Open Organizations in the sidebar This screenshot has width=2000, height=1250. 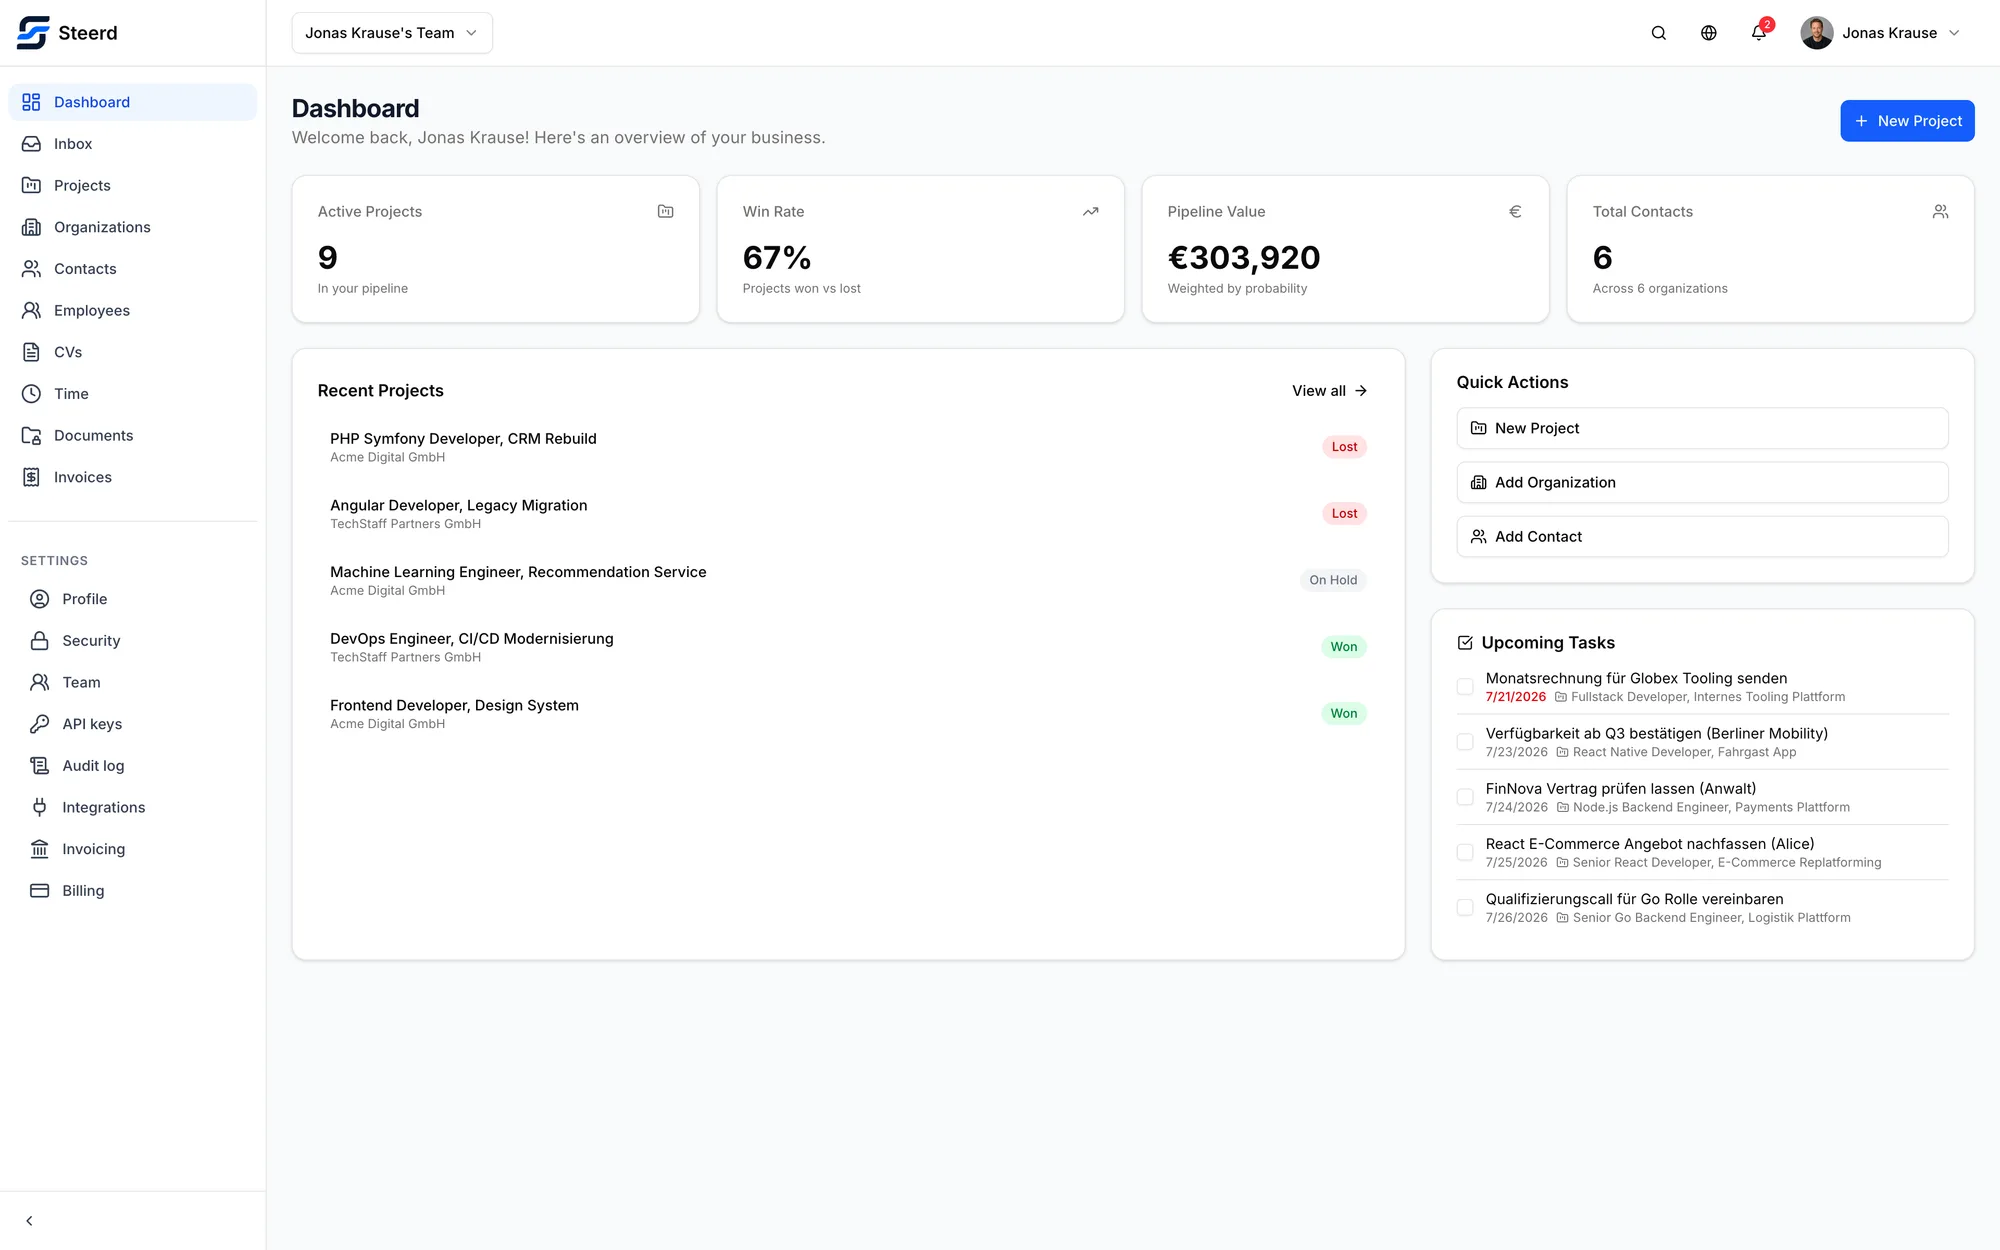pyautogui.click(x=133, y=227)
